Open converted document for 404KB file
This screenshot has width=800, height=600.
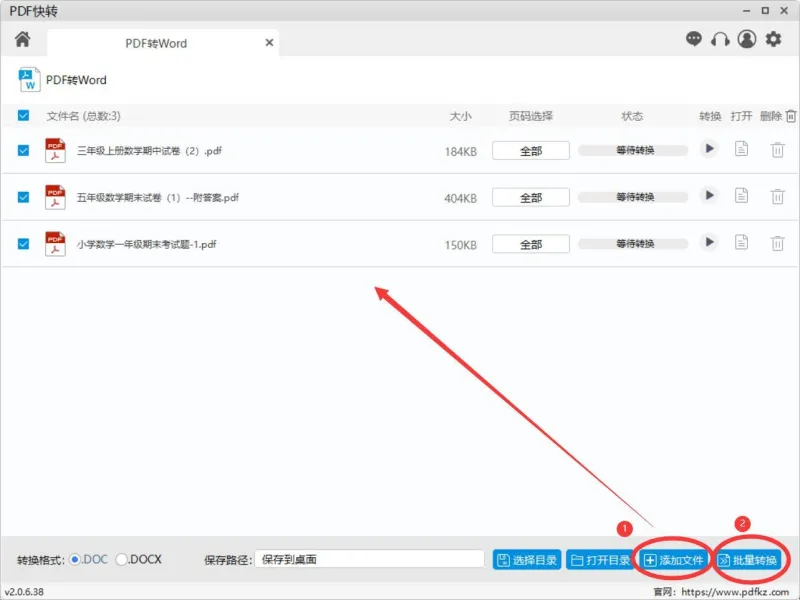coord(741,195)
